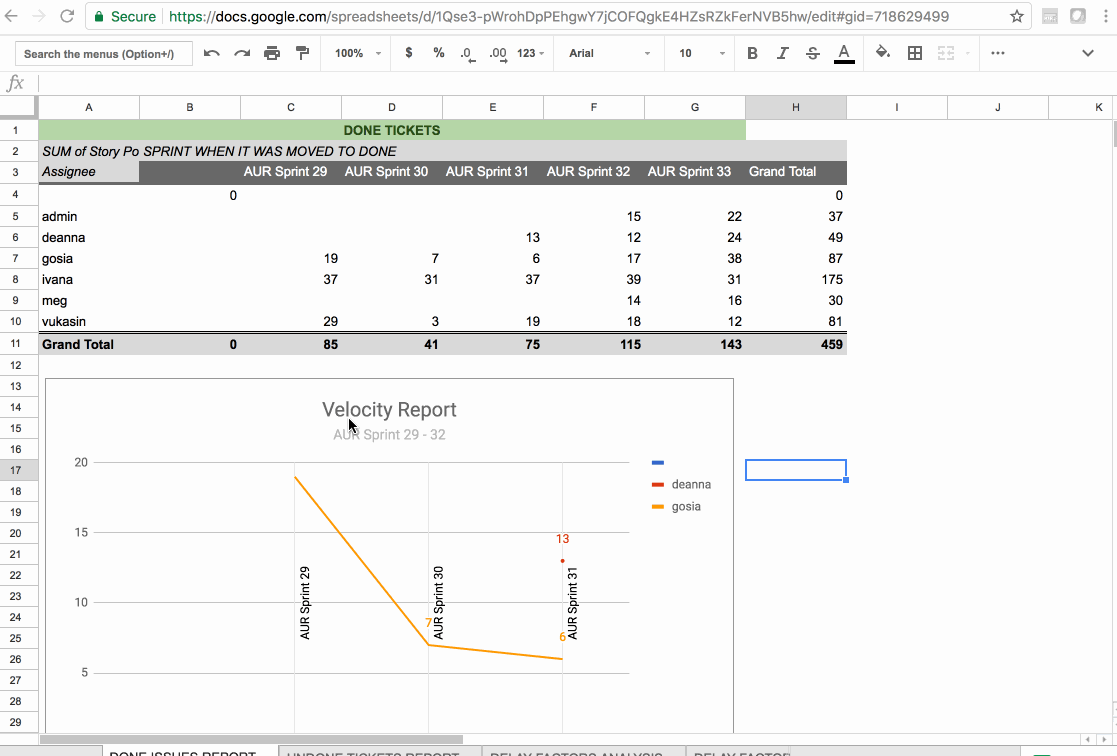Open the Fill color tool

click(x=884, y=52)
